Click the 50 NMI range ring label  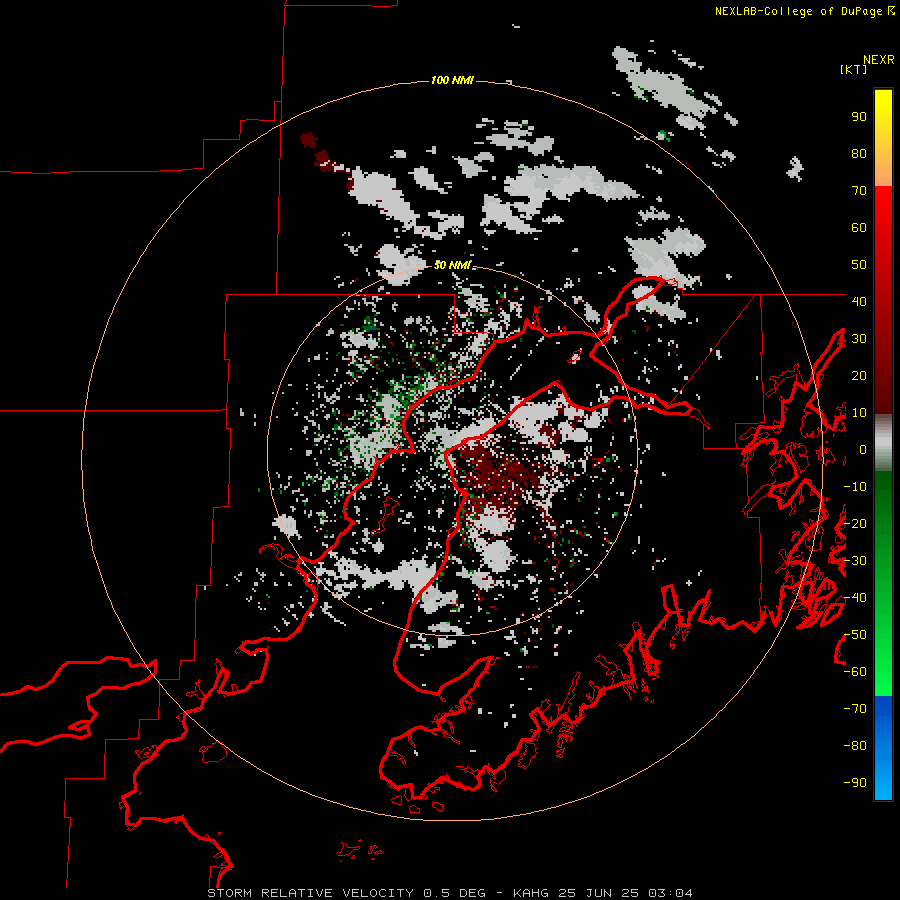click(452, 265)
